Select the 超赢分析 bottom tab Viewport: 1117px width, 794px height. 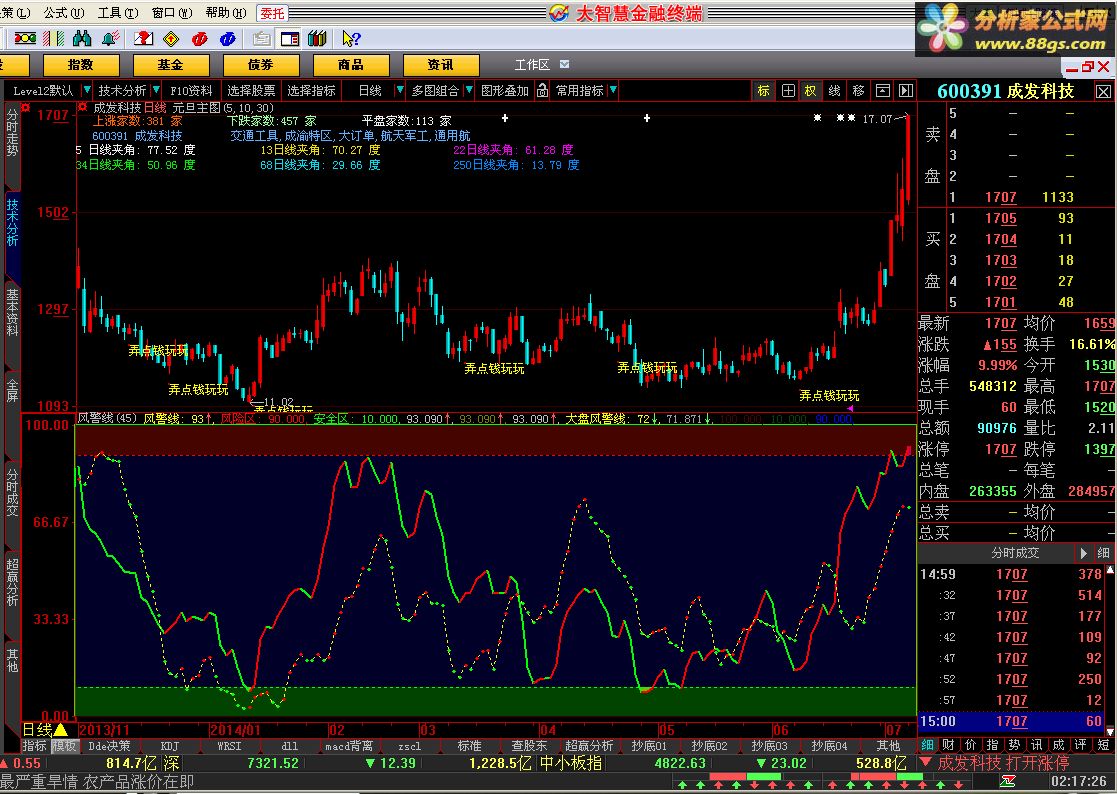point(589,746)
